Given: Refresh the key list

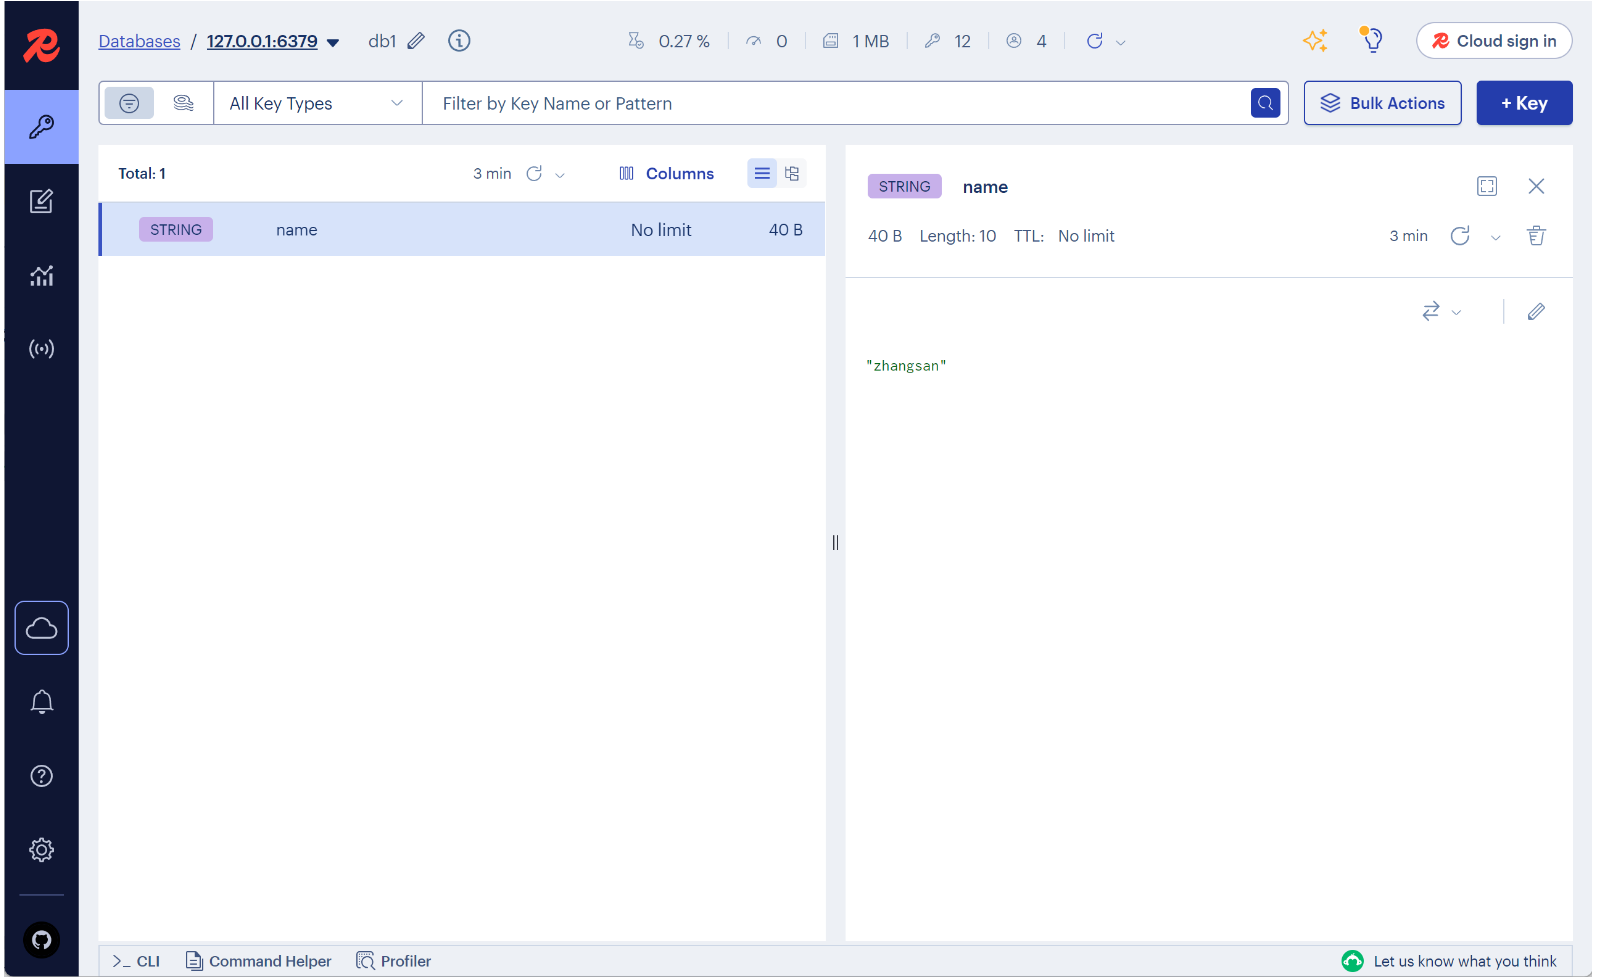Looking at the screenshot, I should coord(534,174).
